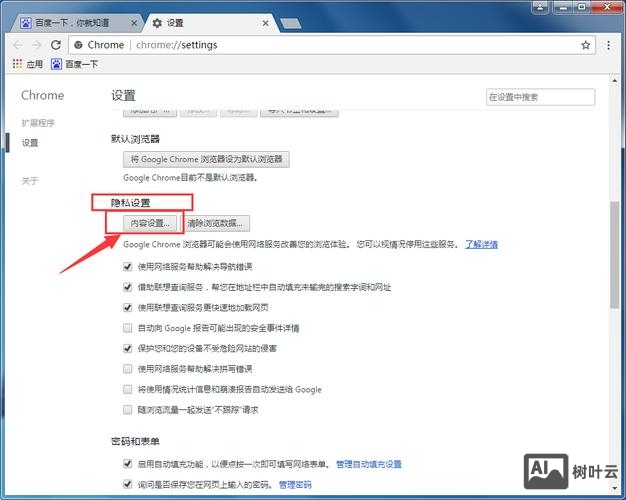This screenshot has width=626, height=500.
Task: Close the 百度一下，你就知道 tab
Action: (x=134, y=24)
